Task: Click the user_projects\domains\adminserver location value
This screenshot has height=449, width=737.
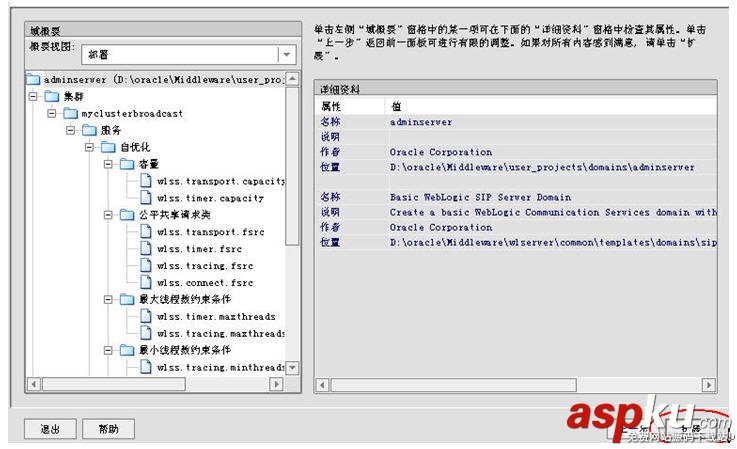Action: click(x=542, y=167)
